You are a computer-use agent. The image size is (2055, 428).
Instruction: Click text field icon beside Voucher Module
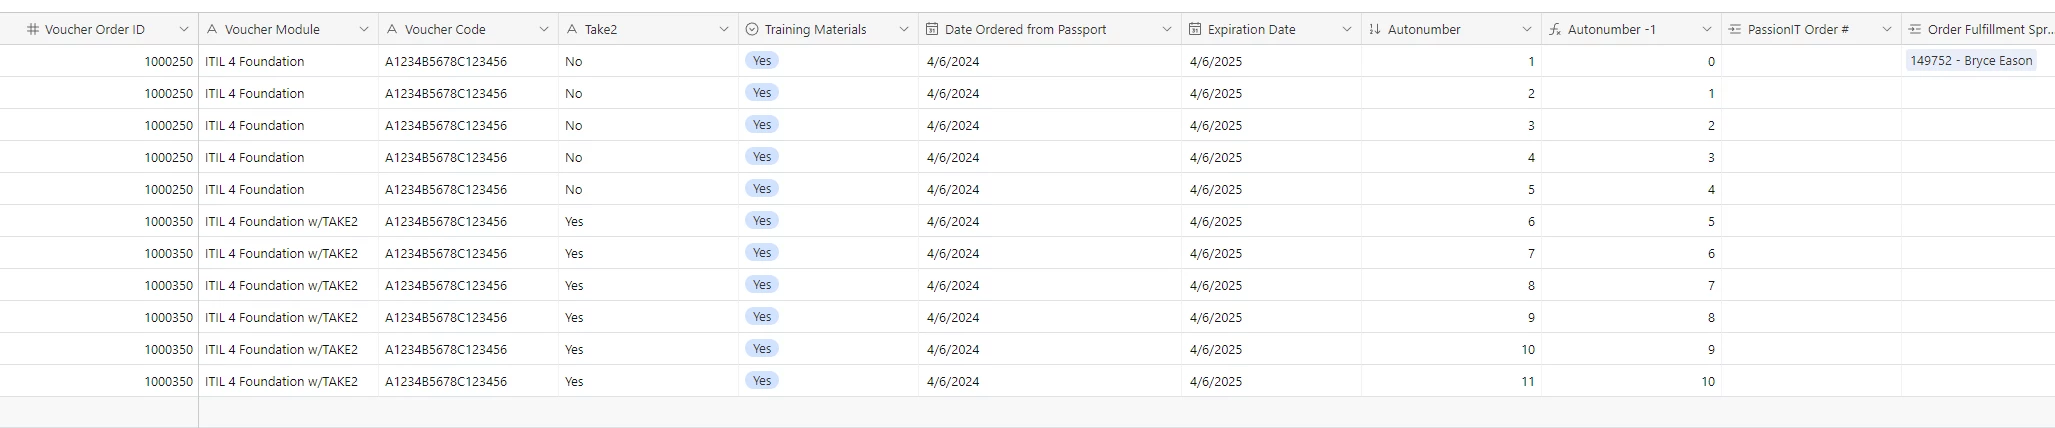coord(212,30)
